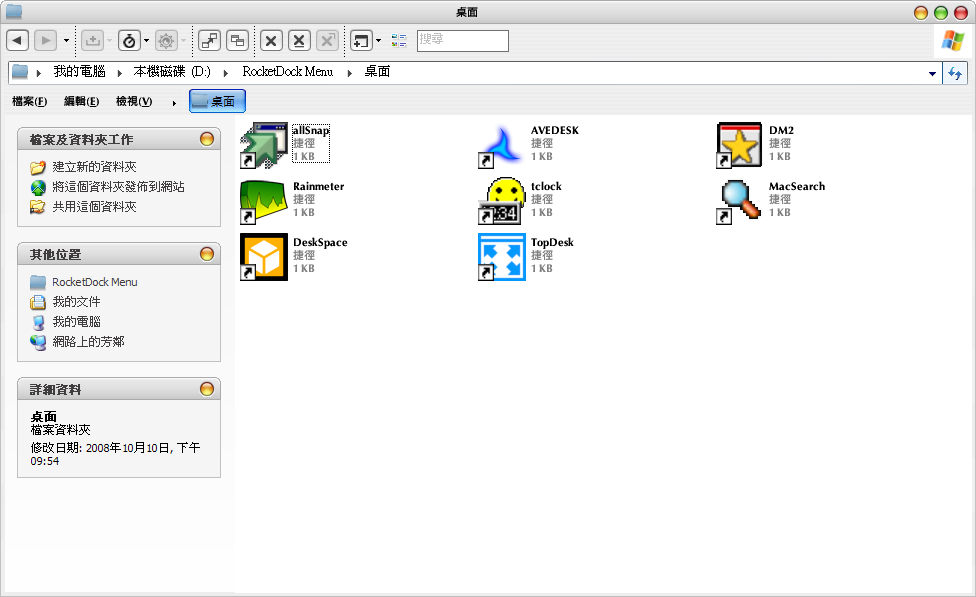976x597 pixels.
Task: Click the first X toolbar button
Action: [271, 41]
